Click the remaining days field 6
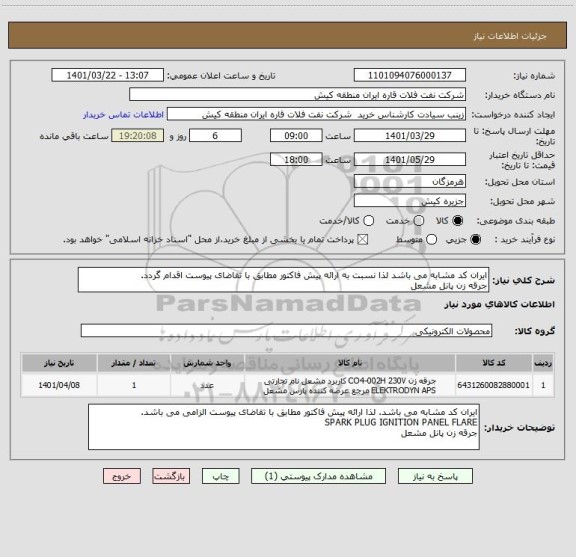The image size is (576, 557). [215, 136]
